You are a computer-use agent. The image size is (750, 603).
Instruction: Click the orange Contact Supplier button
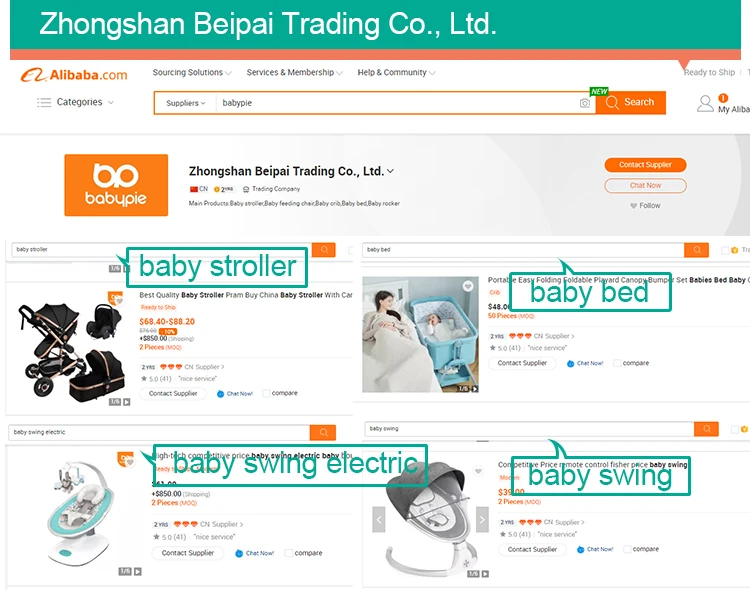(x=645, y=165)
